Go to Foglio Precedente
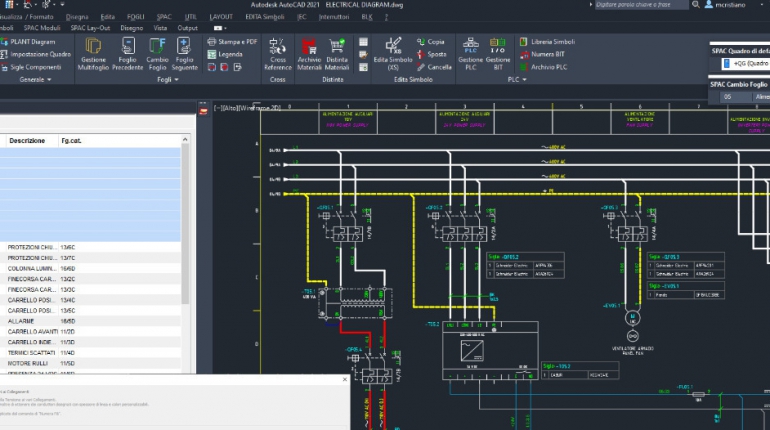Image resolution: width=770 pixels, height=430 pixels. click(127, 54)
